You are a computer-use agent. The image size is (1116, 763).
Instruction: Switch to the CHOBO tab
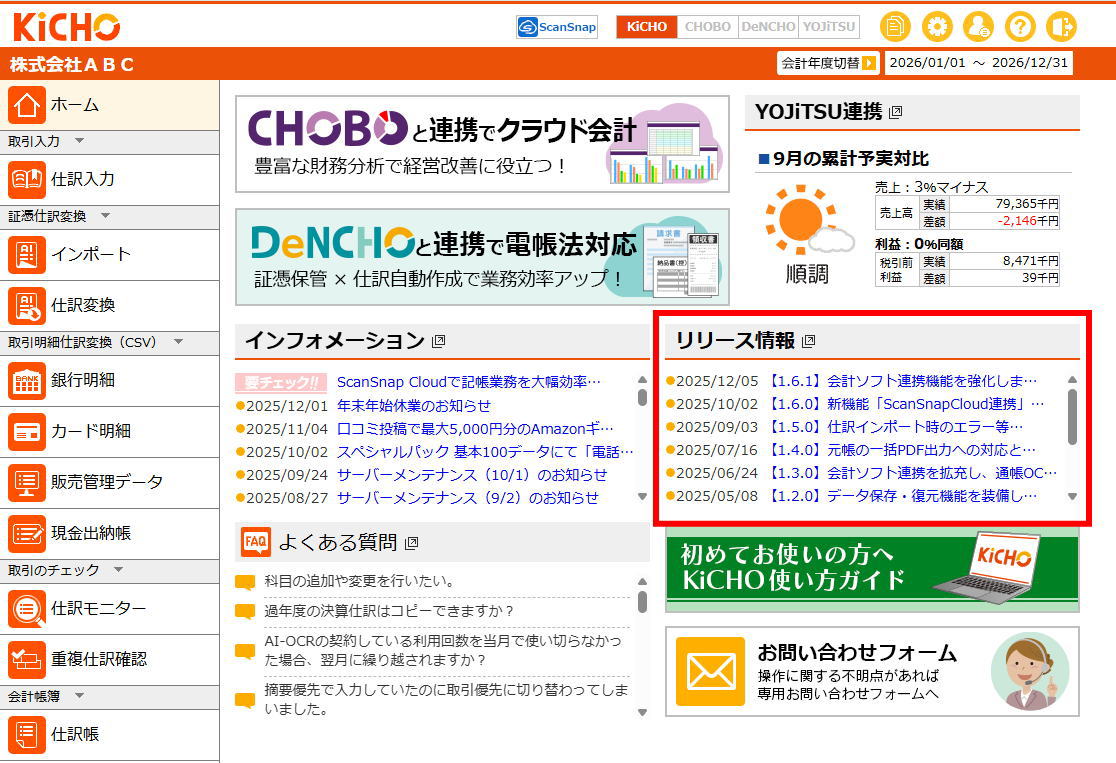[707, 27]
